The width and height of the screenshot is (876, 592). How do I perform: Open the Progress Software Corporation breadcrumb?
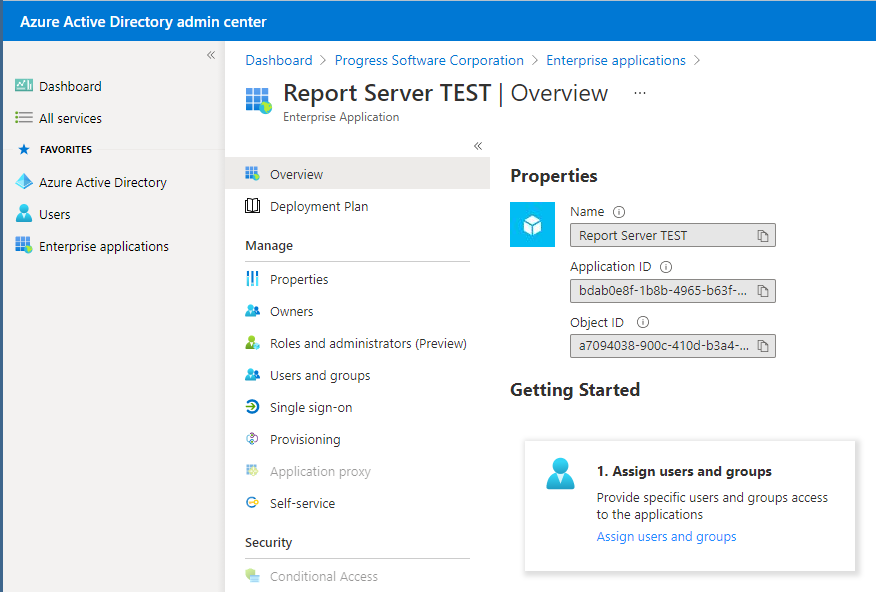[x=429, y=60]
